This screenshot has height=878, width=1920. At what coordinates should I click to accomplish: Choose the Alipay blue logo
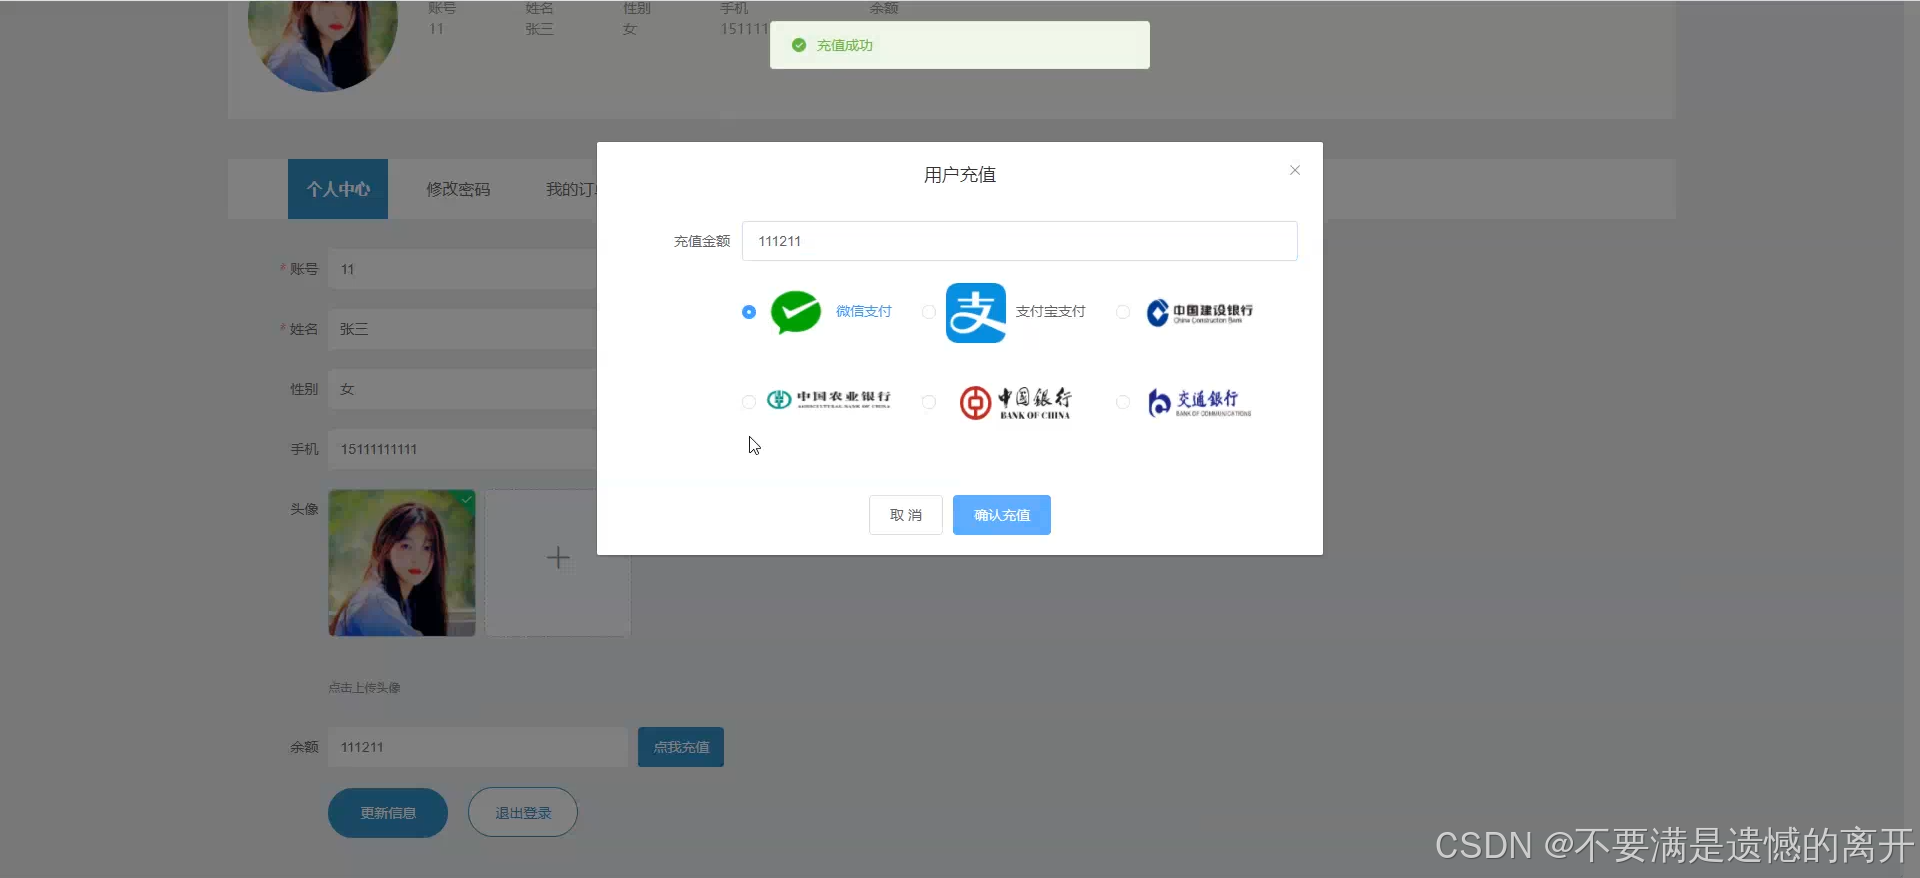pos(976,313)
